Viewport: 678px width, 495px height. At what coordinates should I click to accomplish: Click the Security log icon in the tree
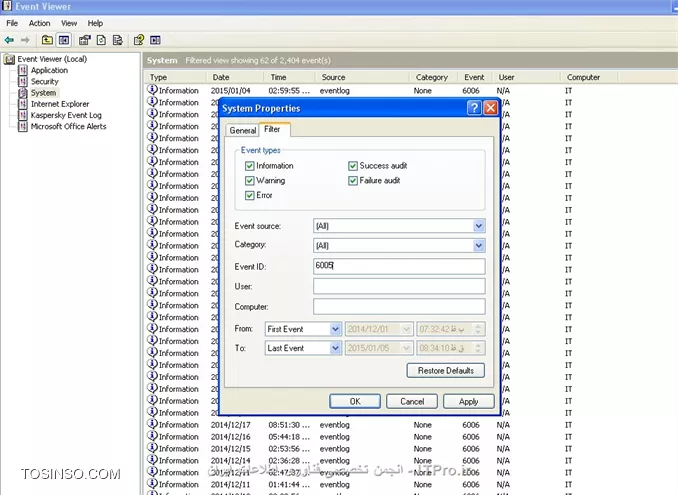point(23,81)
